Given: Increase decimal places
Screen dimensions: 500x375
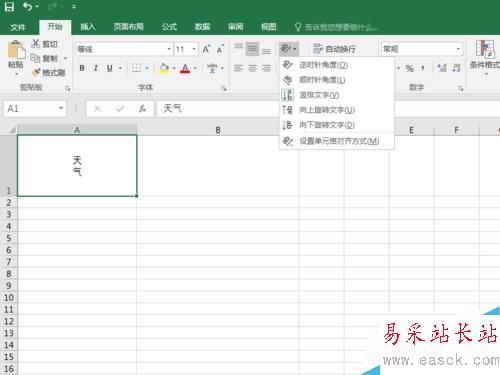Looking at the screenshot, I should (x=442, y=68).
